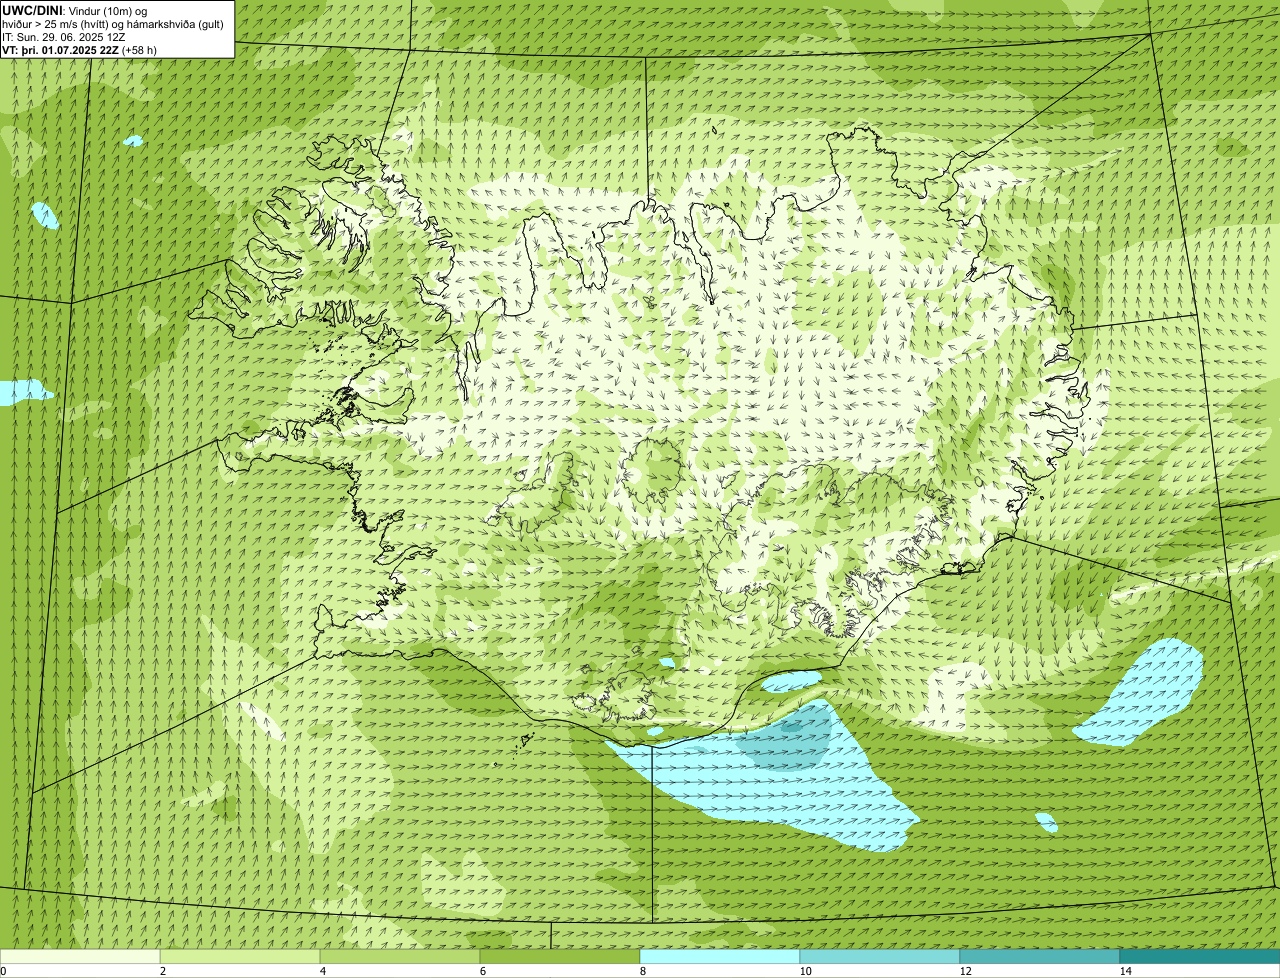Click the legend tick label '8'

(643, 971)
